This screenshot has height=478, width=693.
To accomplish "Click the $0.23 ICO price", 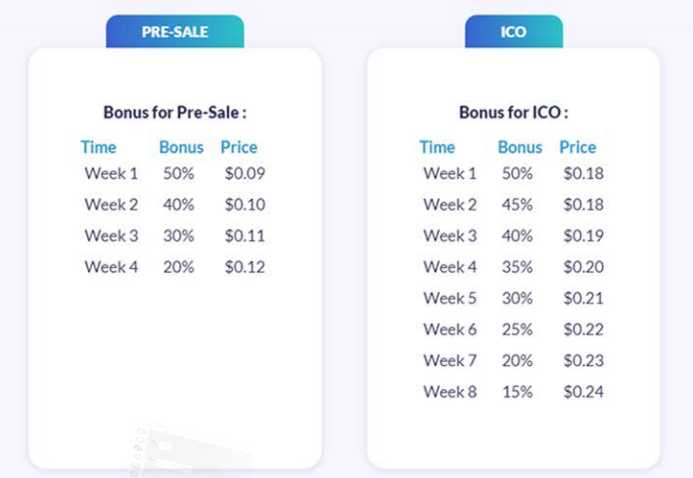I will click(583, 360).
